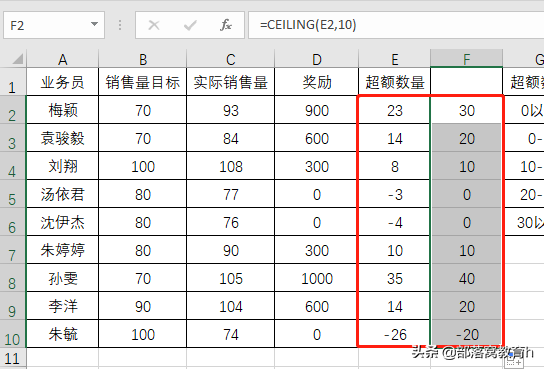Click the reward cell 1000
The height and width of the screenshot is (369, 544).
[x=316, y=278]
